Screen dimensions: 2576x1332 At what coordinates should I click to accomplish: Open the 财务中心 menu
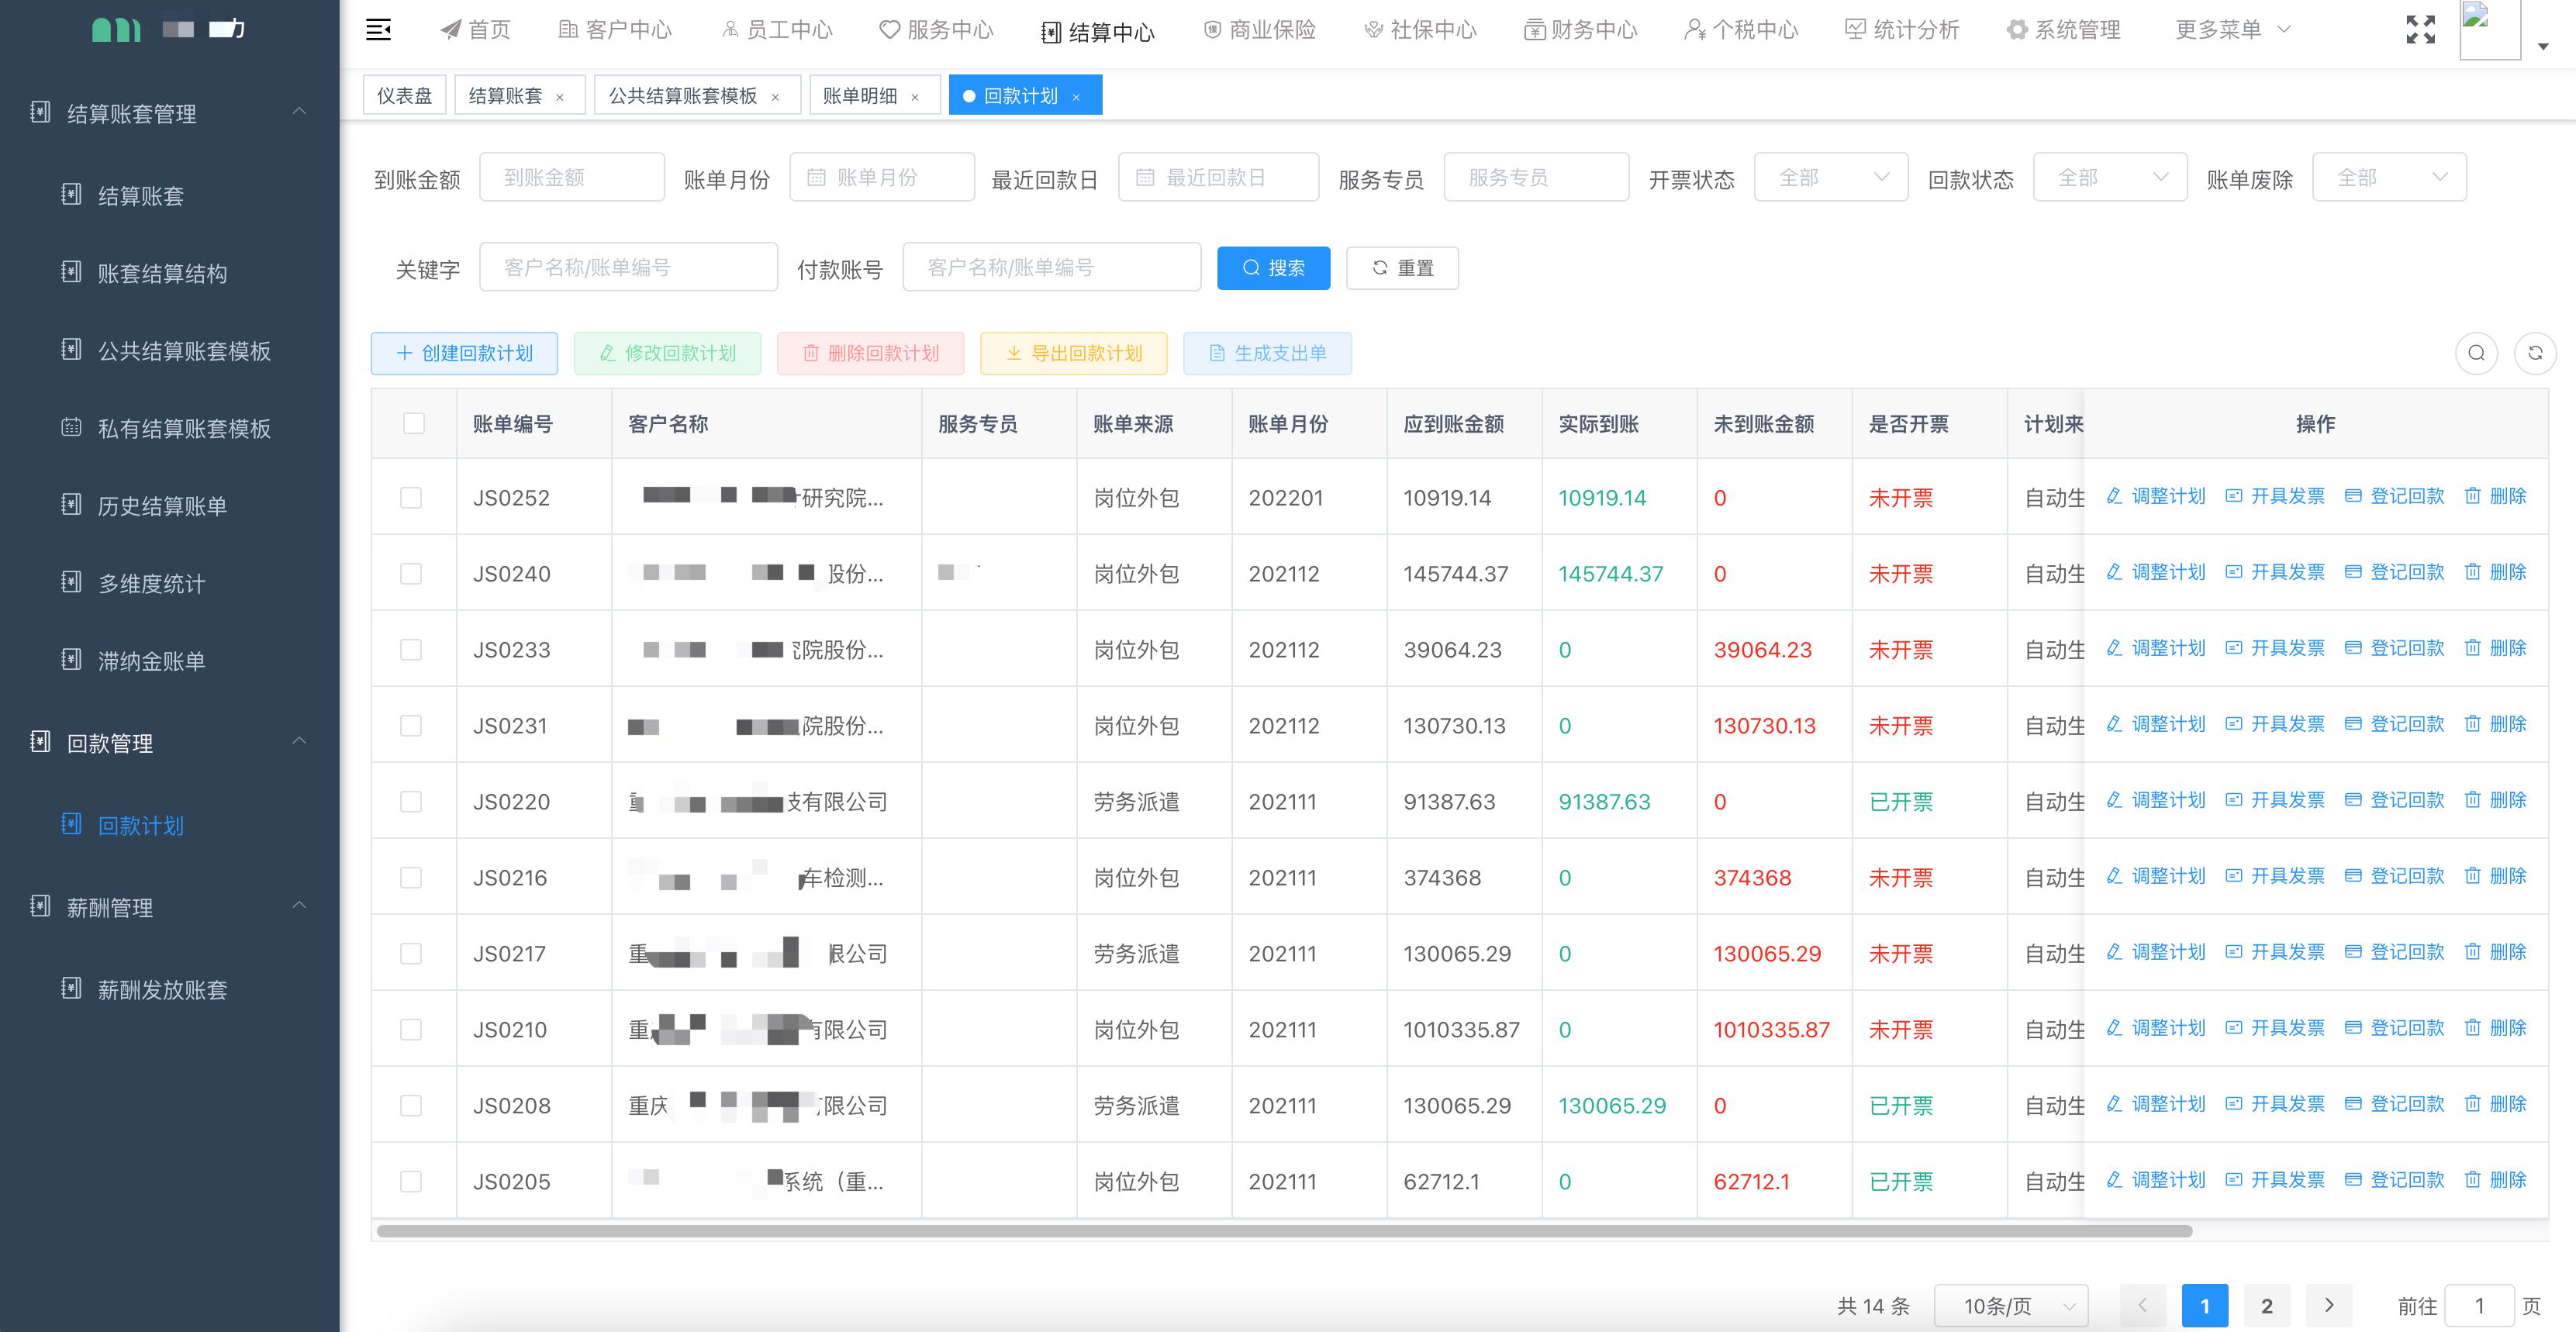tap(1578, 30)
